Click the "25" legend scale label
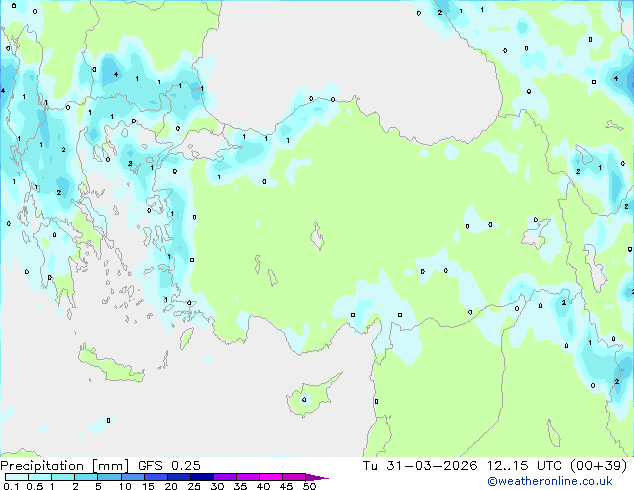The height and width of the screenshot is (490, 634). [x=194, y=486]
